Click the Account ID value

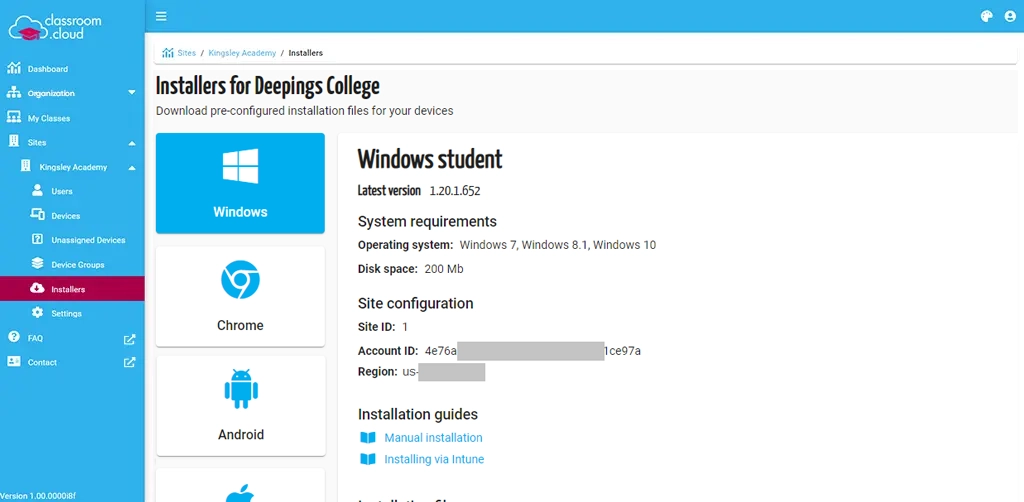532,351
